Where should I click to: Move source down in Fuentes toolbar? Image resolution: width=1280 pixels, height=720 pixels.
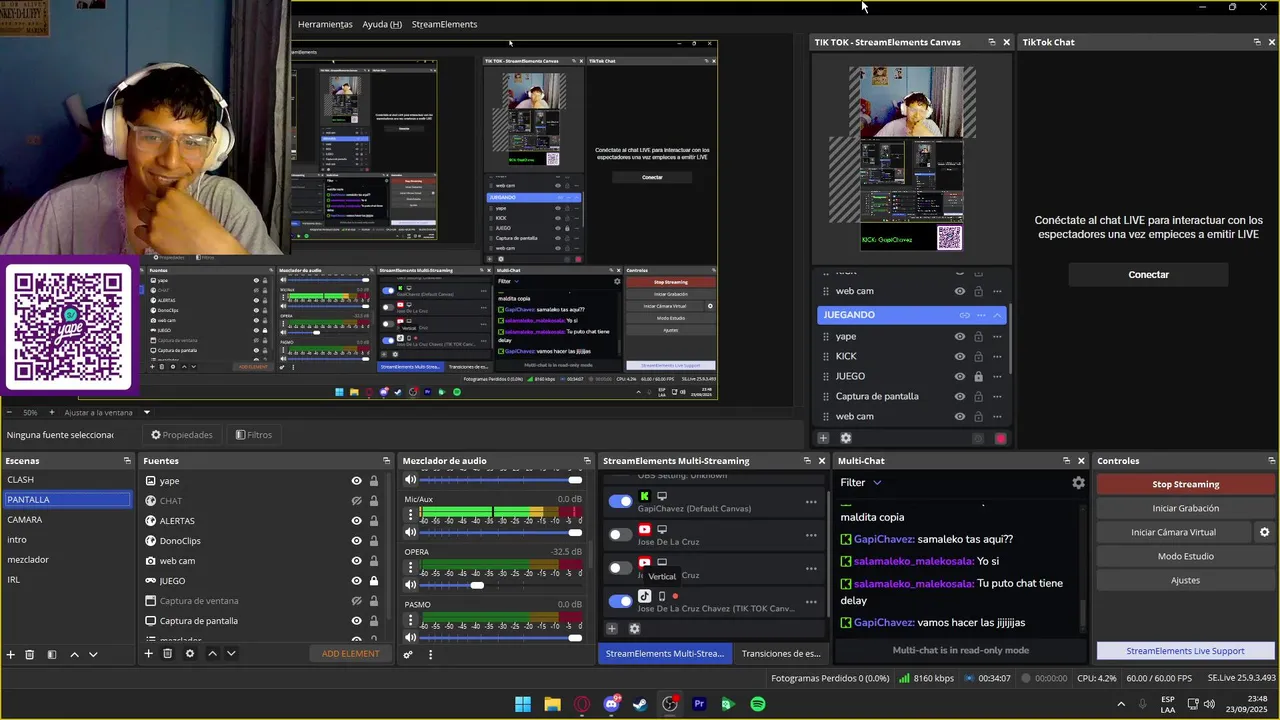231,653
